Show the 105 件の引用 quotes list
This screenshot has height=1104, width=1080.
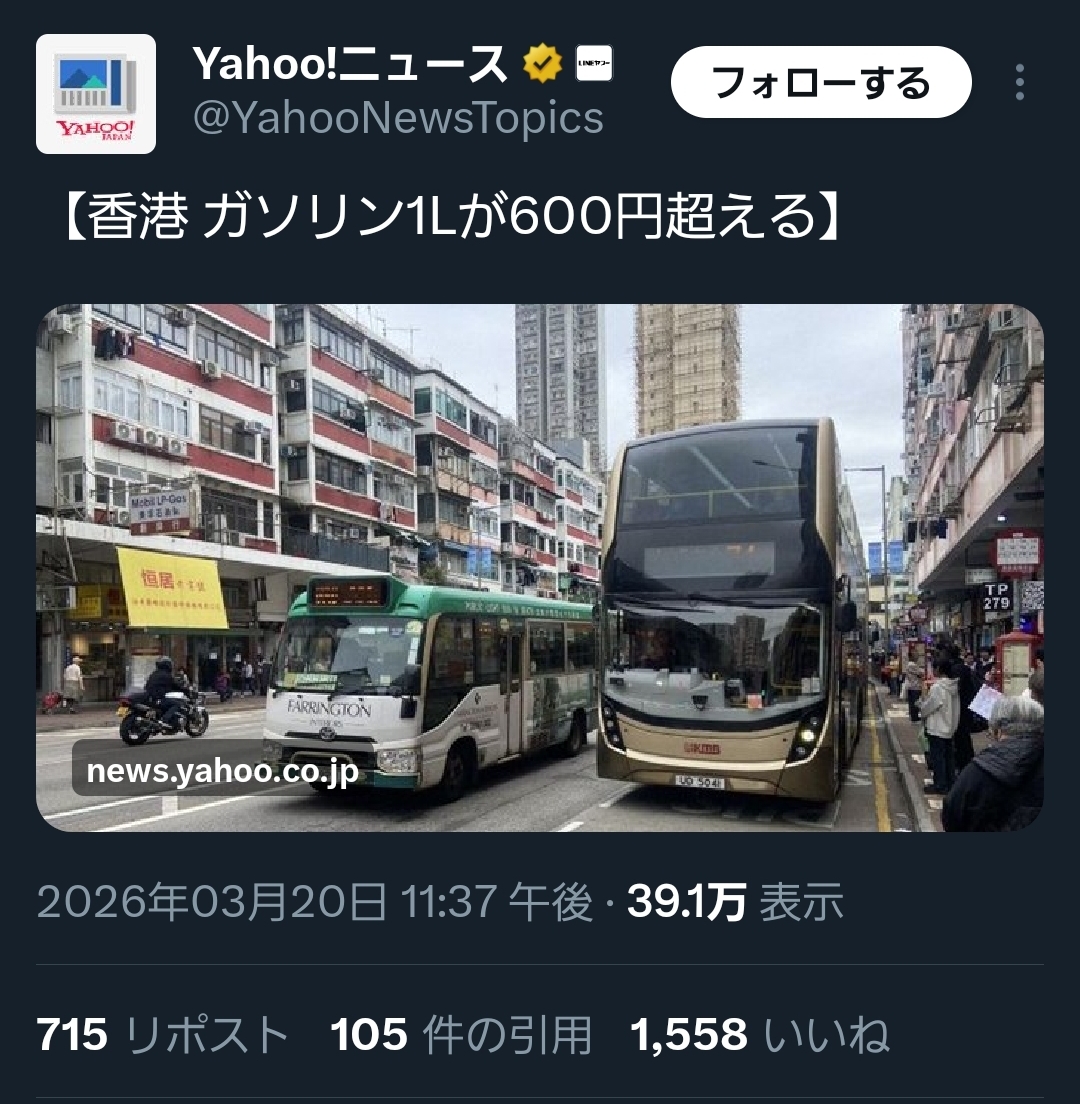click(x=460, y=1035)
